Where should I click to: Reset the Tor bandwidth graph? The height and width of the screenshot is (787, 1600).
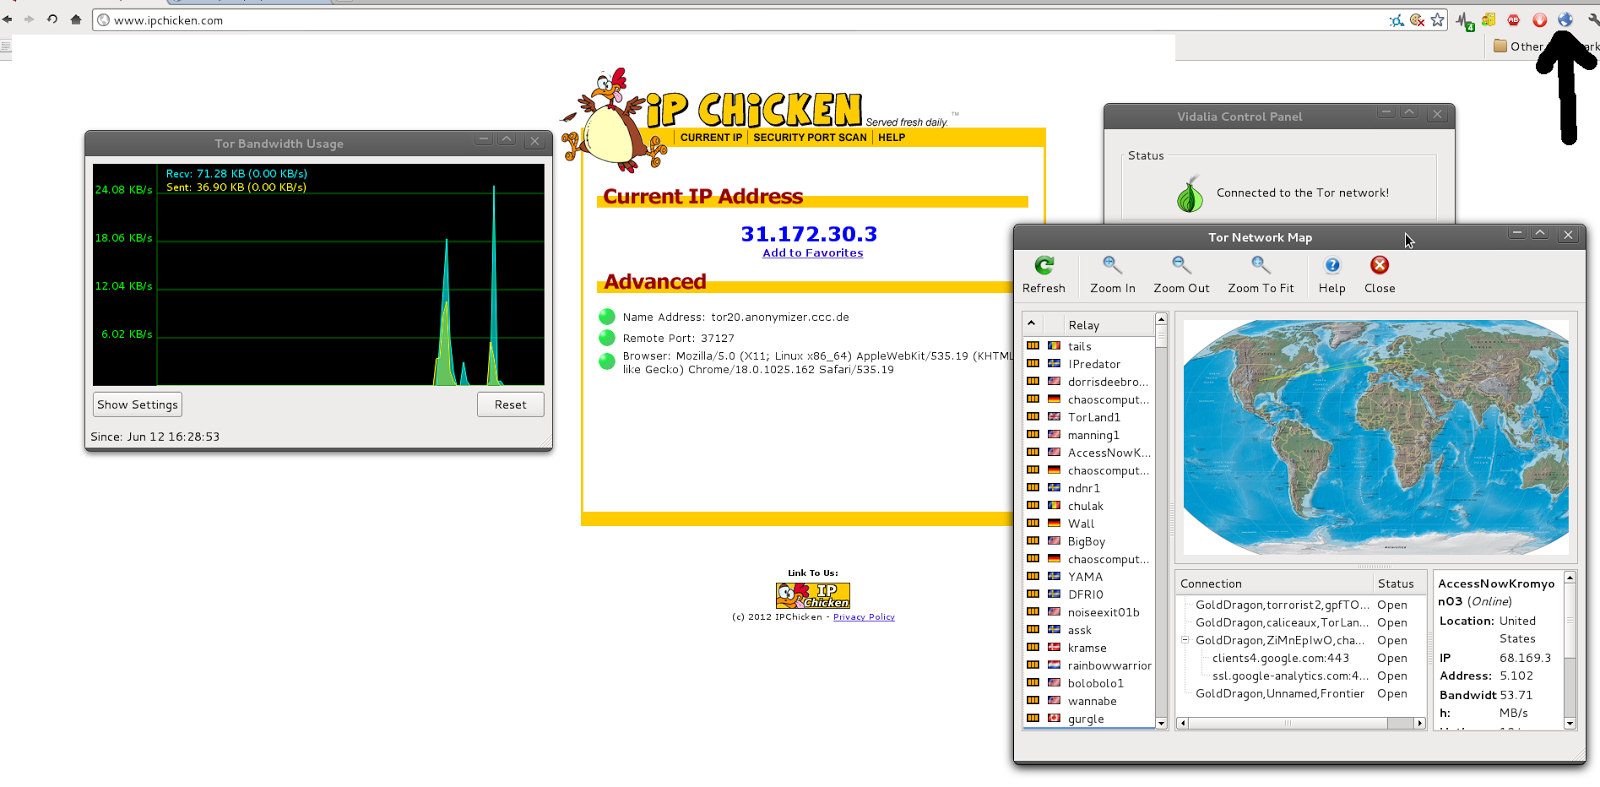(510, 405)
